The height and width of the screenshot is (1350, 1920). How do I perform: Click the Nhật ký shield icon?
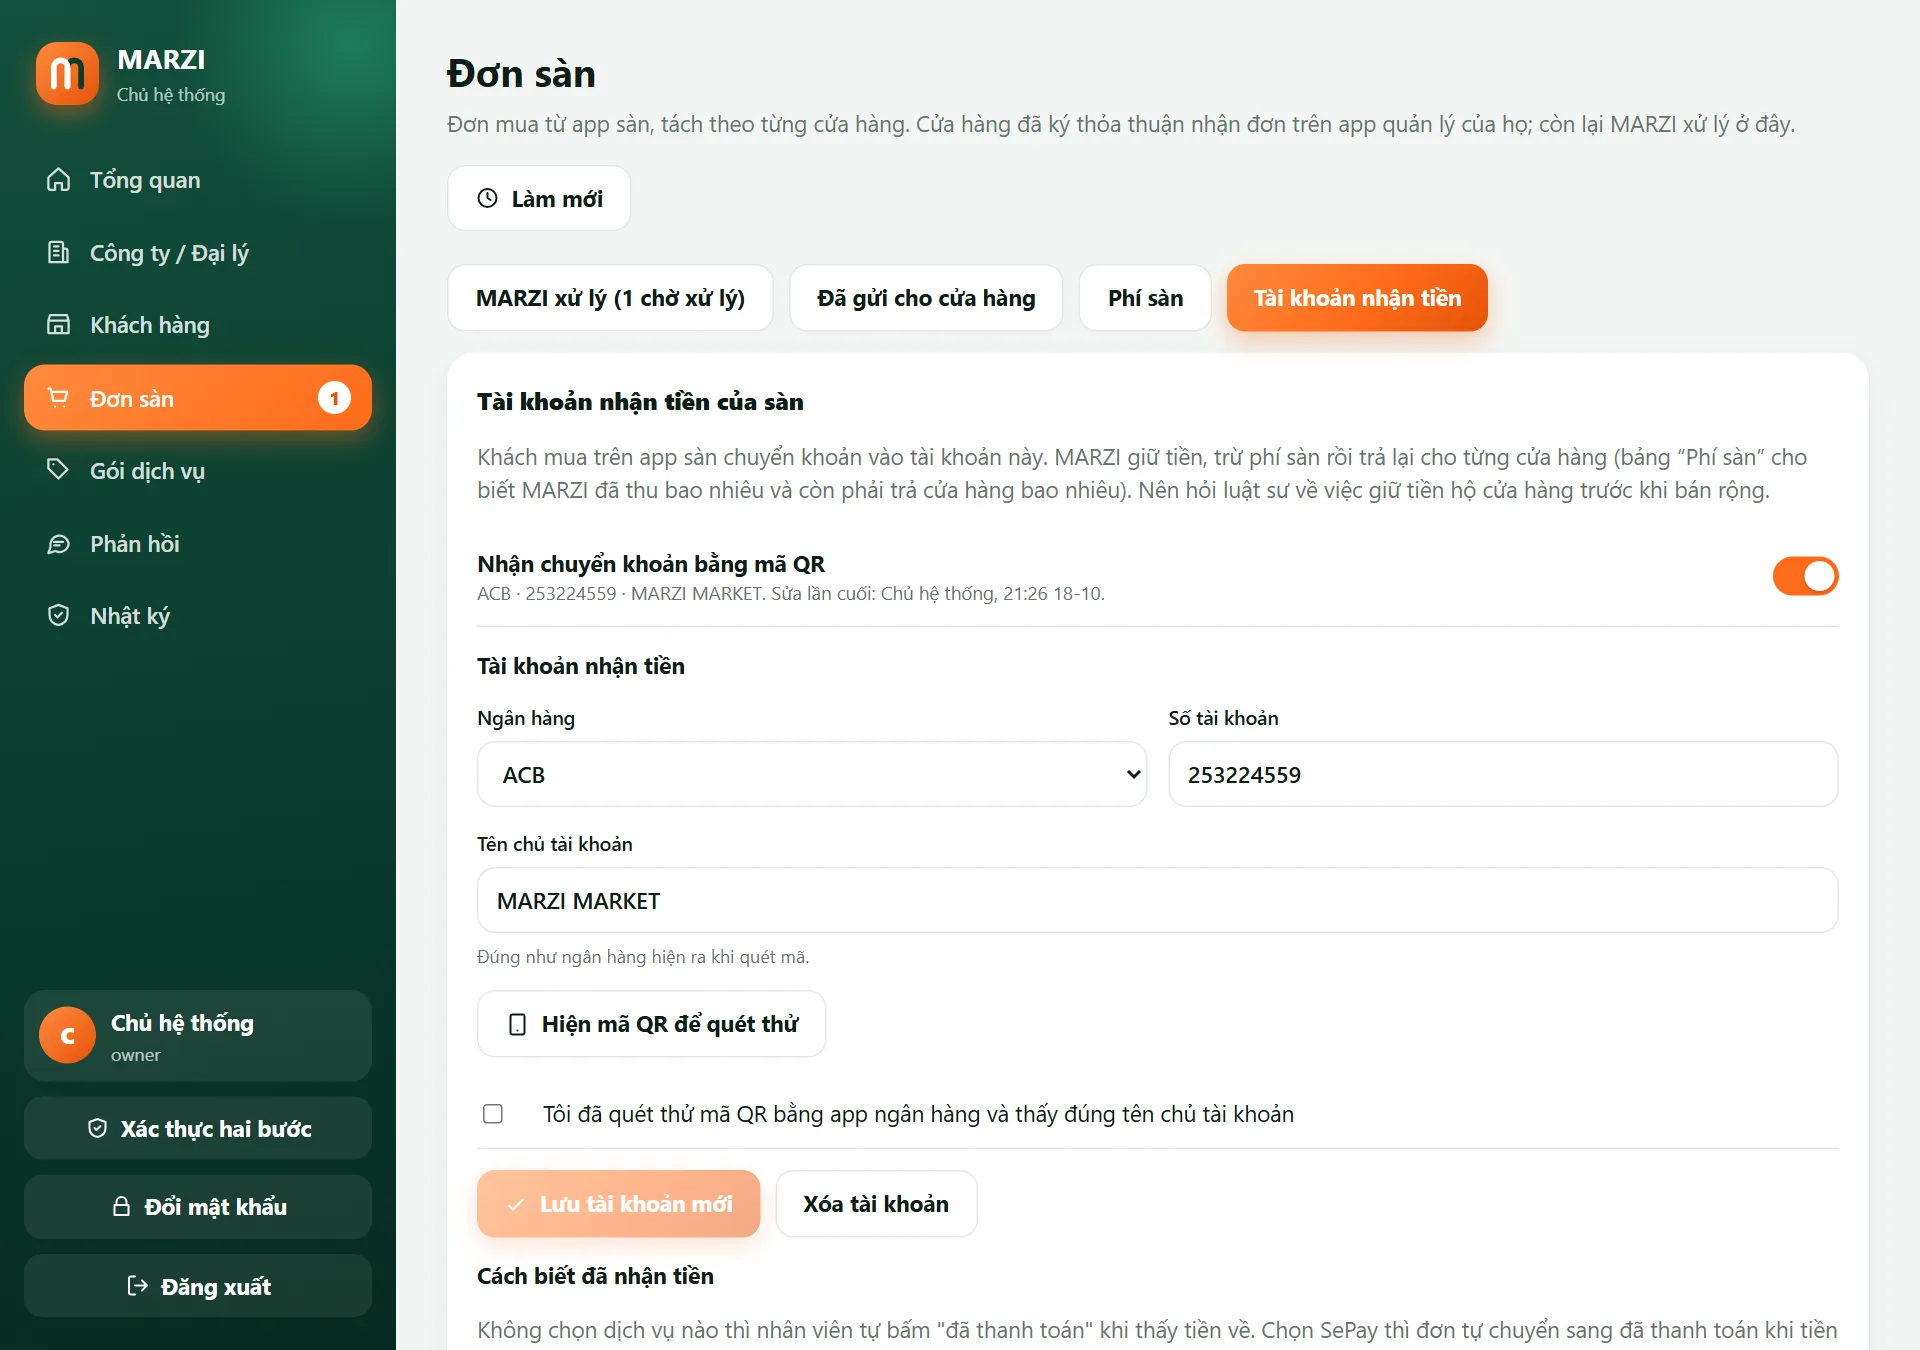pos(59,615)
